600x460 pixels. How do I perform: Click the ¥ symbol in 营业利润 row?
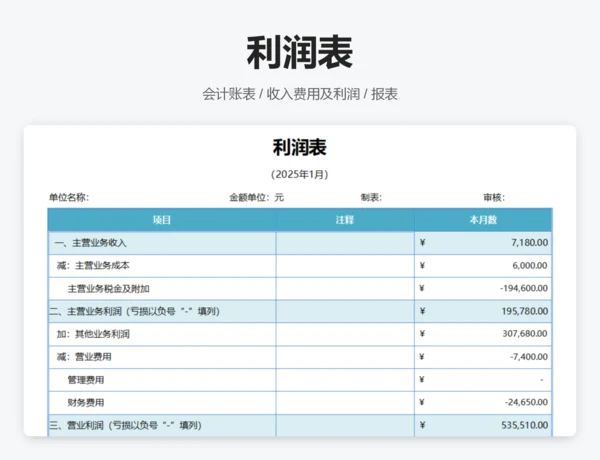click(422, 425)
